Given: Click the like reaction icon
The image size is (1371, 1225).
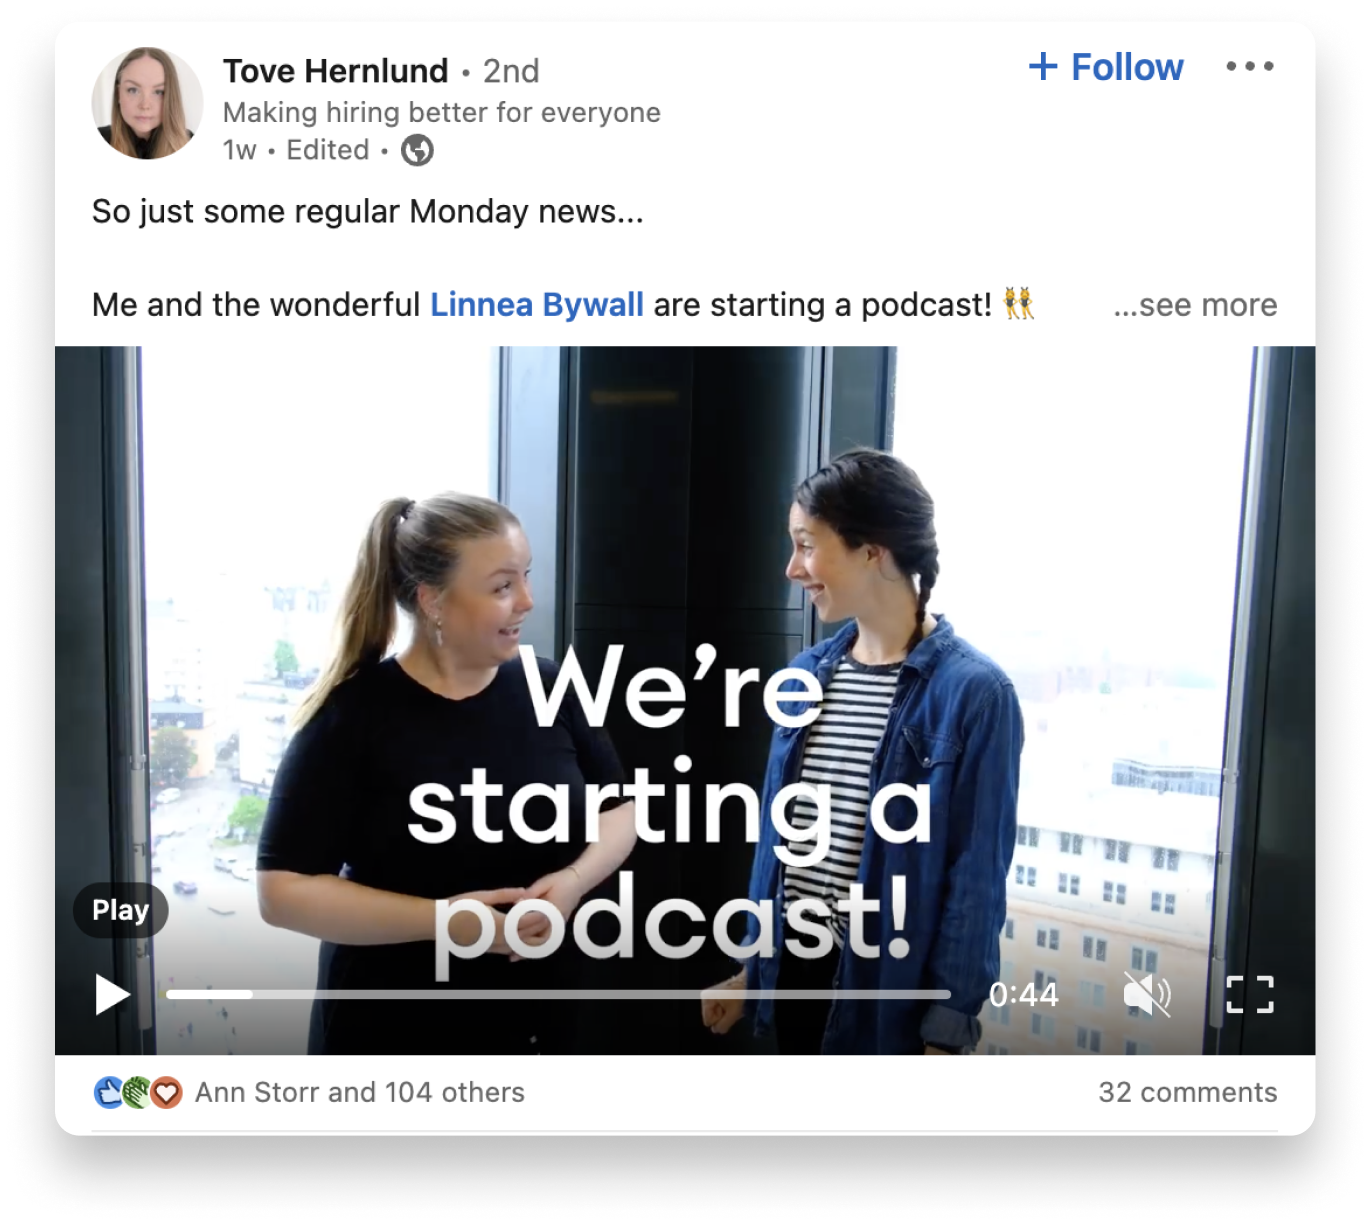Looking at the screenshot, I should point(108,1092).
